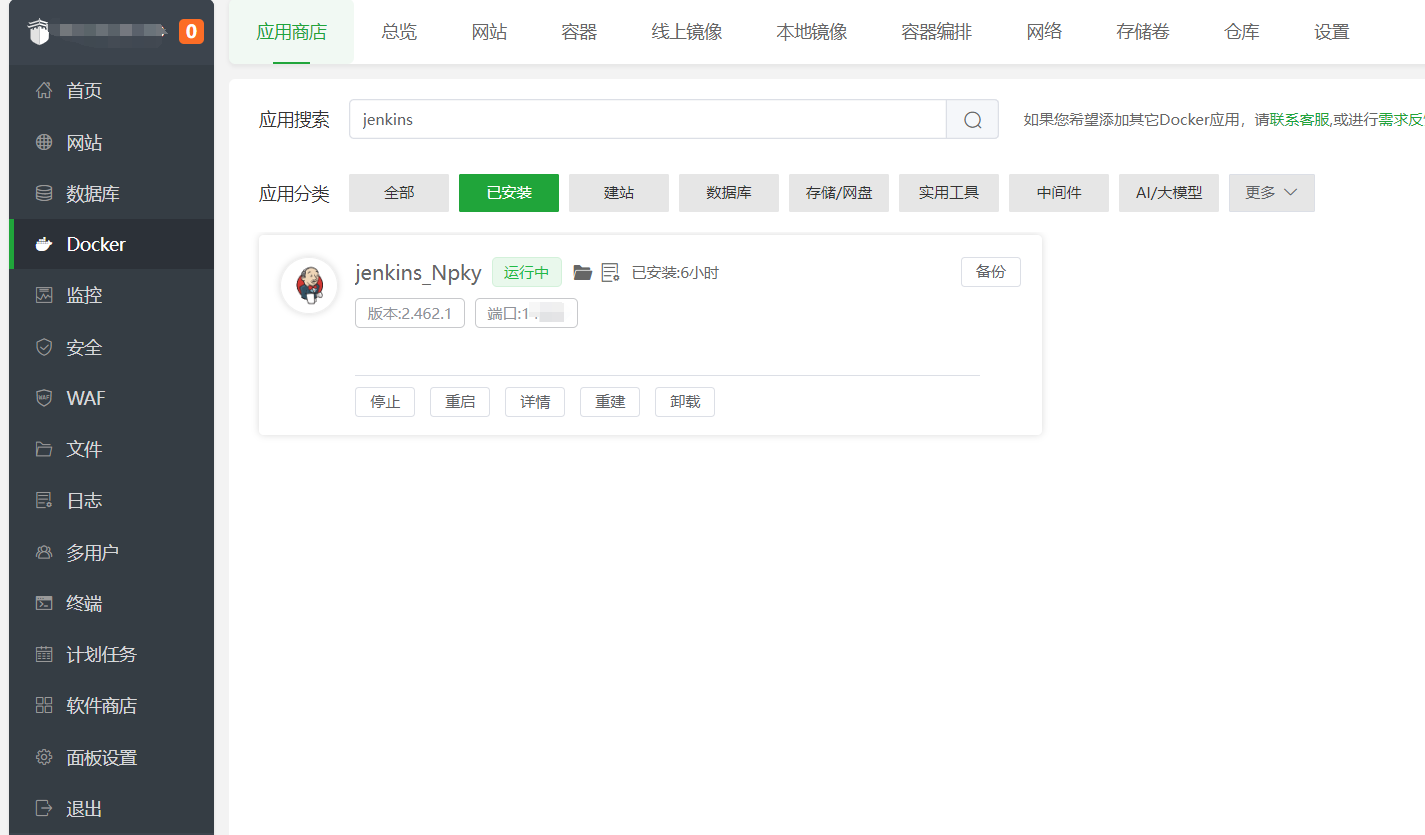Select the 已安装 category filter
This screenshot has width=1425, height=835.
click(x=509, y=192)
